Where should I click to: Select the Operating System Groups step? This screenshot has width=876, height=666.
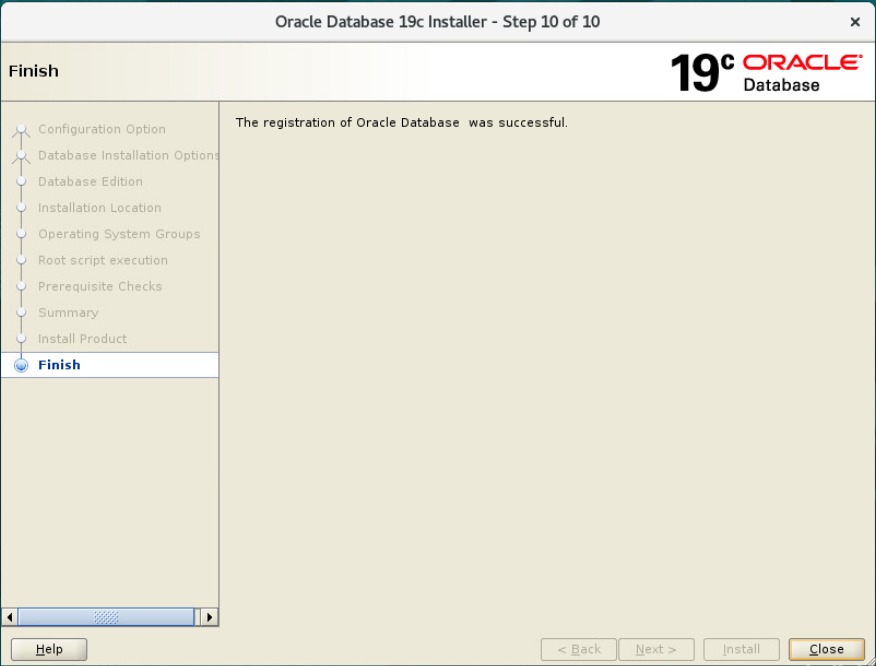[119, 234]
